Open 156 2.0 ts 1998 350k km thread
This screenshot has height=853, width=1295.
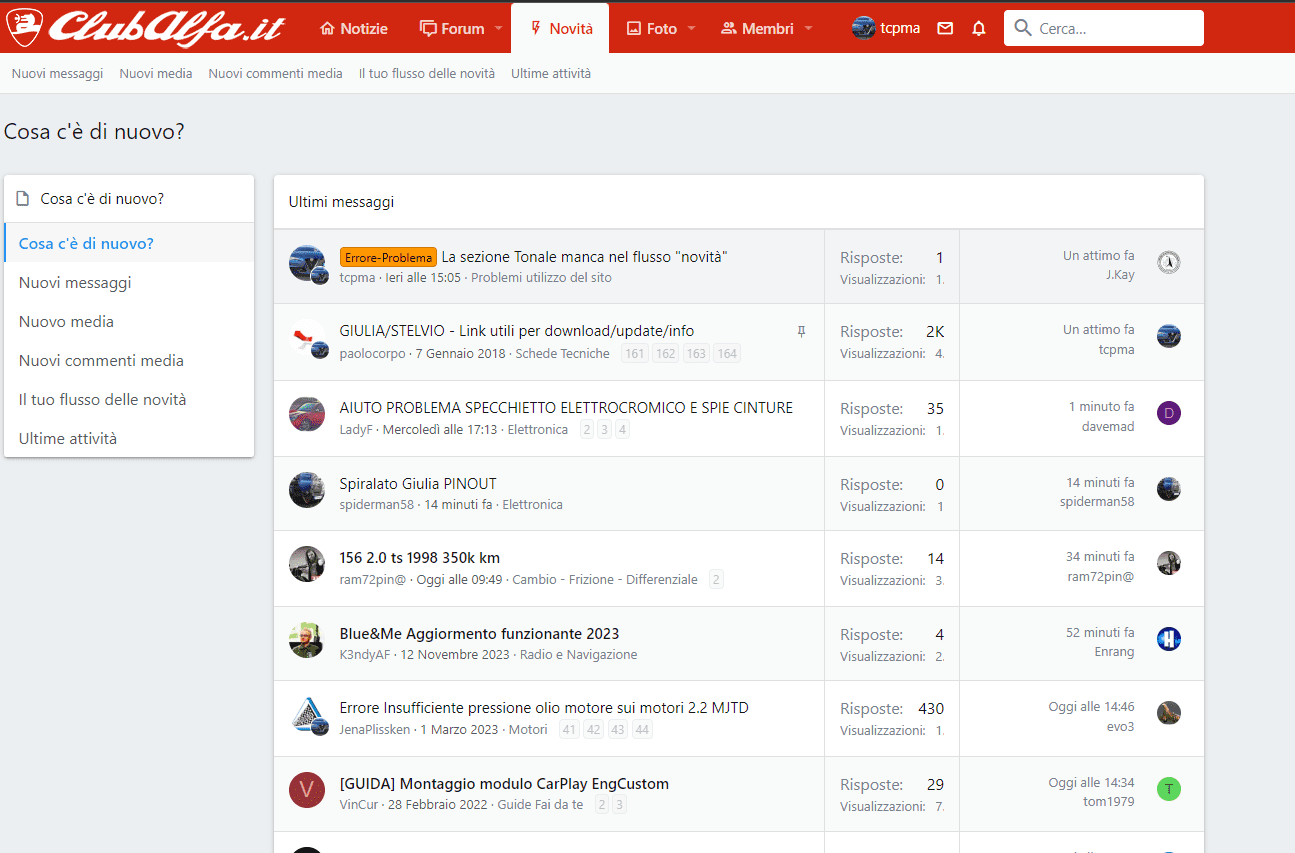point(420,558)
